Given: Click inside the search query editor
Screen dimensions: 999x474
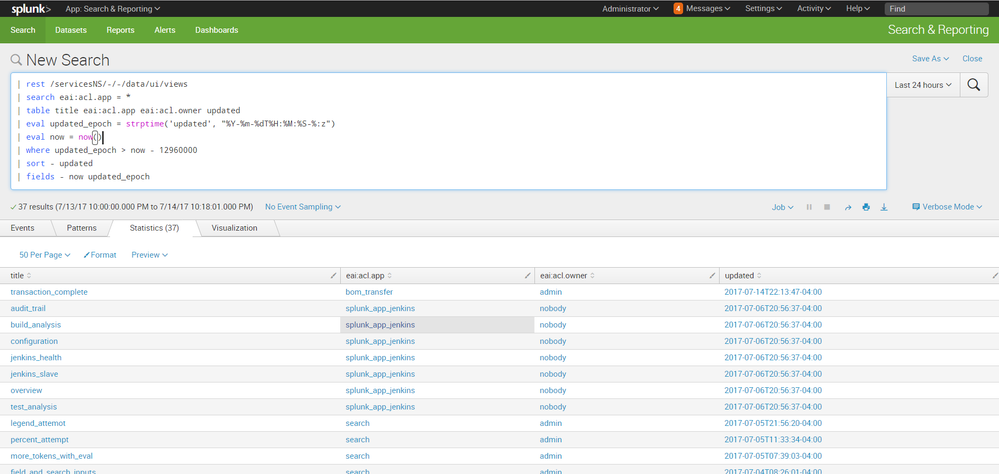Looking at the screenshot, I should (x=448, y=131).
